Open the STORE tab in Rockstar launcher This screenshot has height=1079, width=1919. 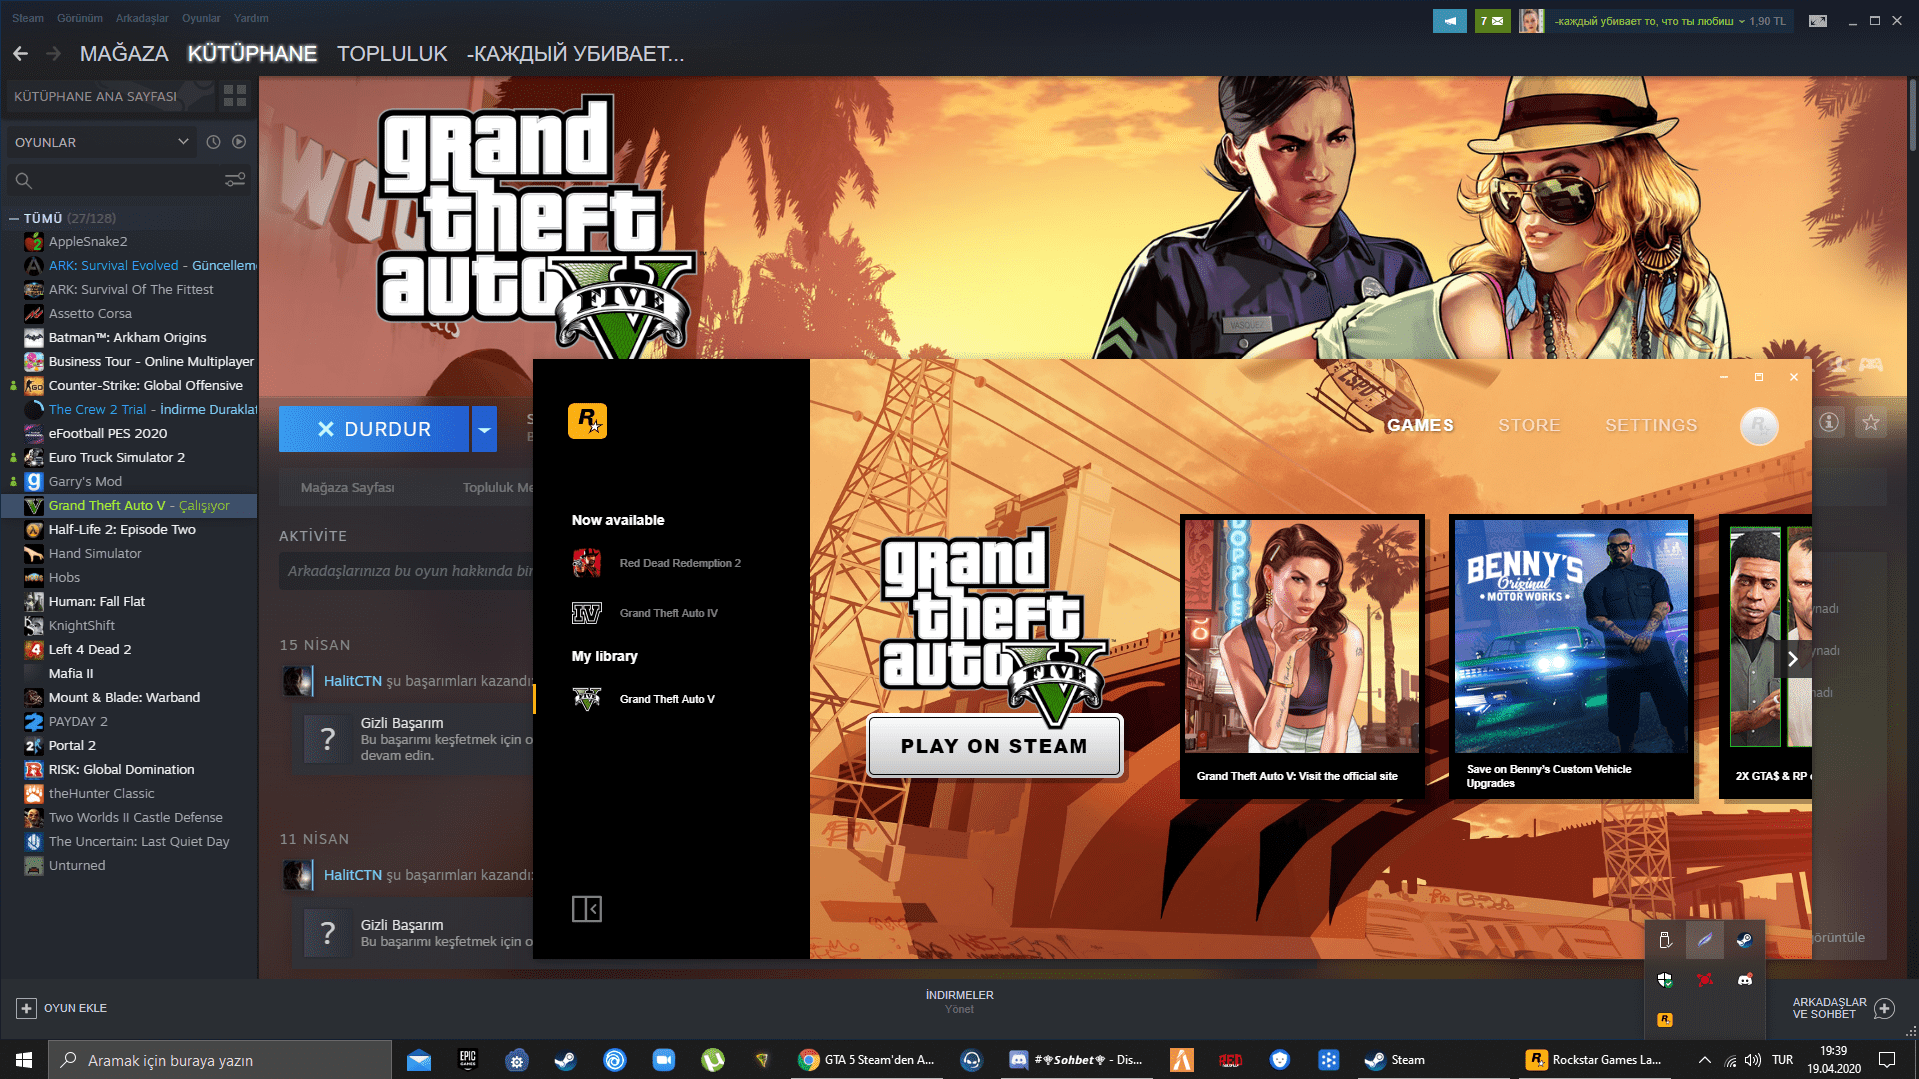[x=1528, y=425]
